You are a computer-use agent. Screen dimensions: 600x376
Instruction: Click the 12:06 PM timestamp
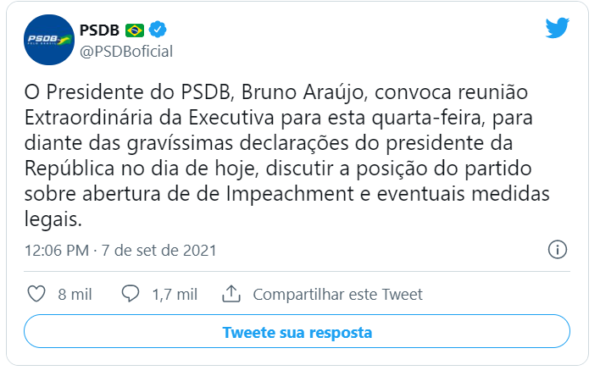pyautogui.click(x=57, y=251)
